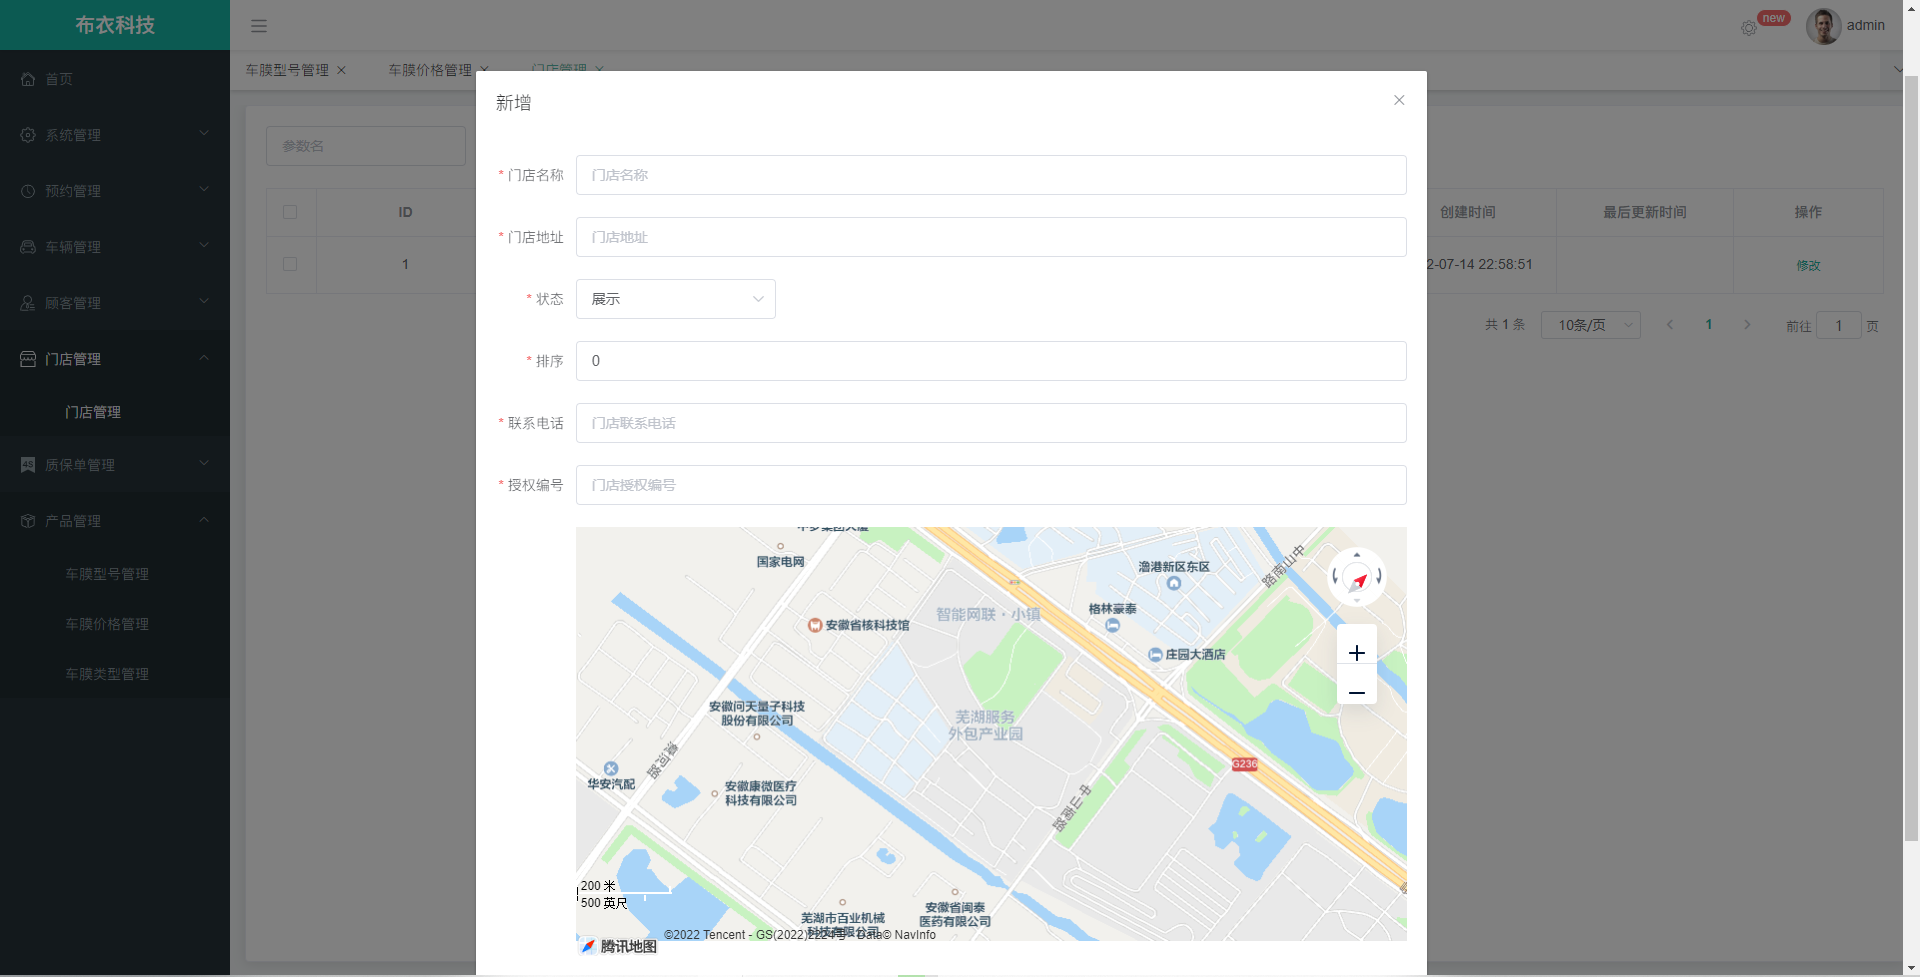
Task: Click 格林豪泰 hotel marker on map
Action: [1112, 625]
